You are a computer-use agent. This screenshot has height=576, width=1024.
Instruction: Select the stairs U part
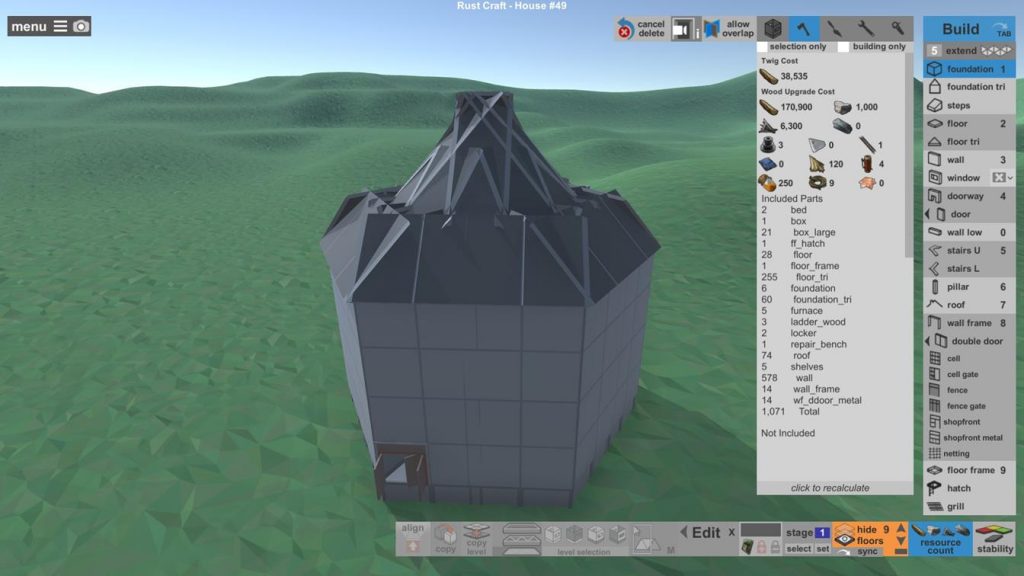pyautogui.click(x=969, y=250)
